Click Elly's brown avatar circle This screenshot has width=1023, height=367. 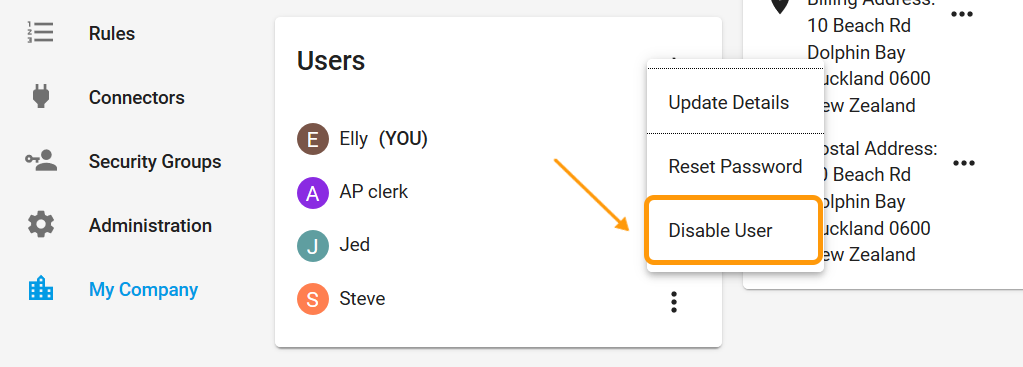click(313, 139)
